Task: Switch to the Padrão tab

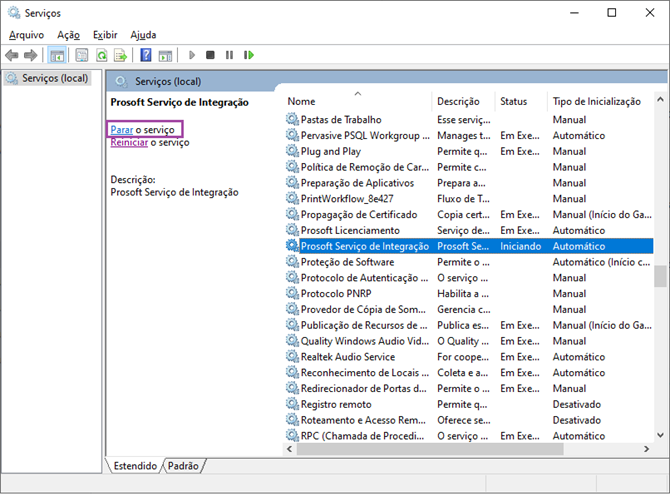Action: point(183,466)
